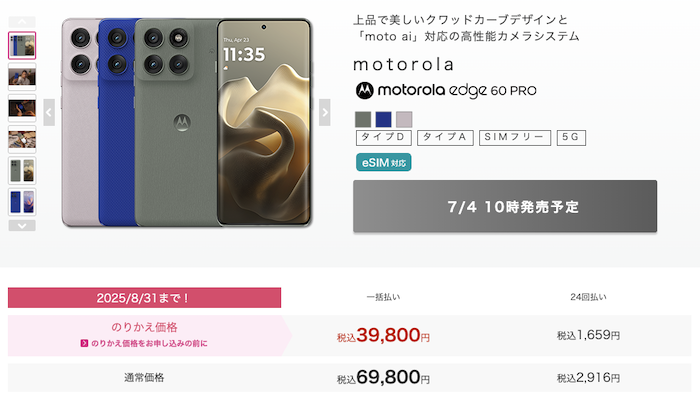Click the 7/4 10時発売予定 button

coord(505,206)
